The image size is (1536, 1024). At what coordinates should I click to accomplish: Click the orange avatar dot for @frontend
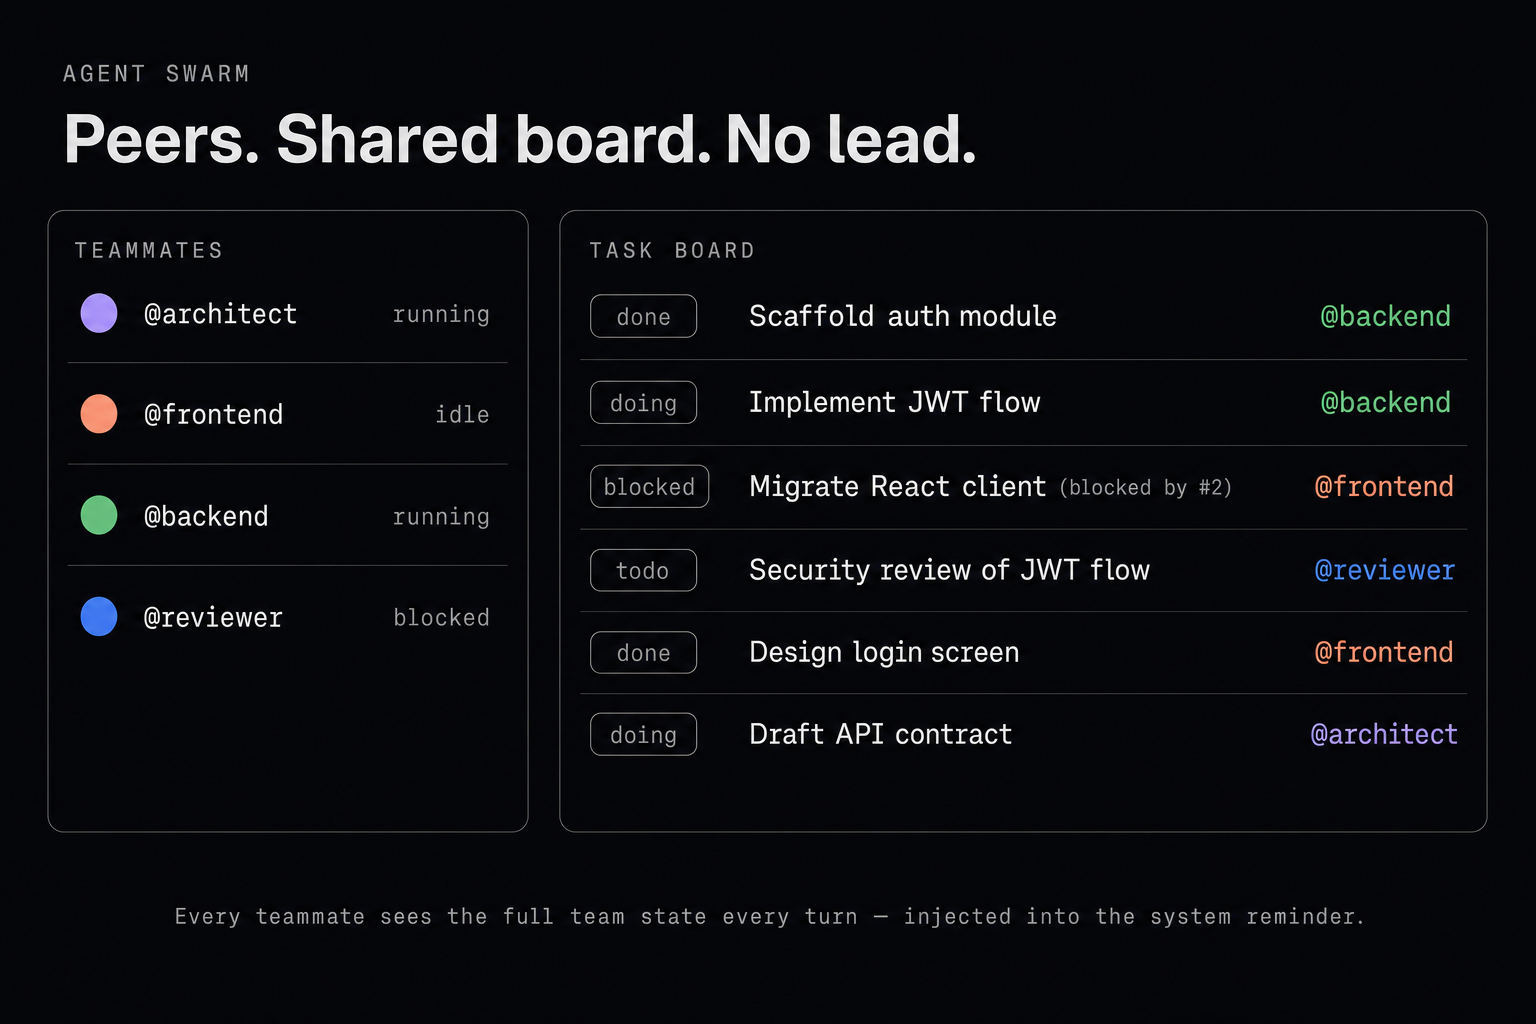click(x=99, y=414)
